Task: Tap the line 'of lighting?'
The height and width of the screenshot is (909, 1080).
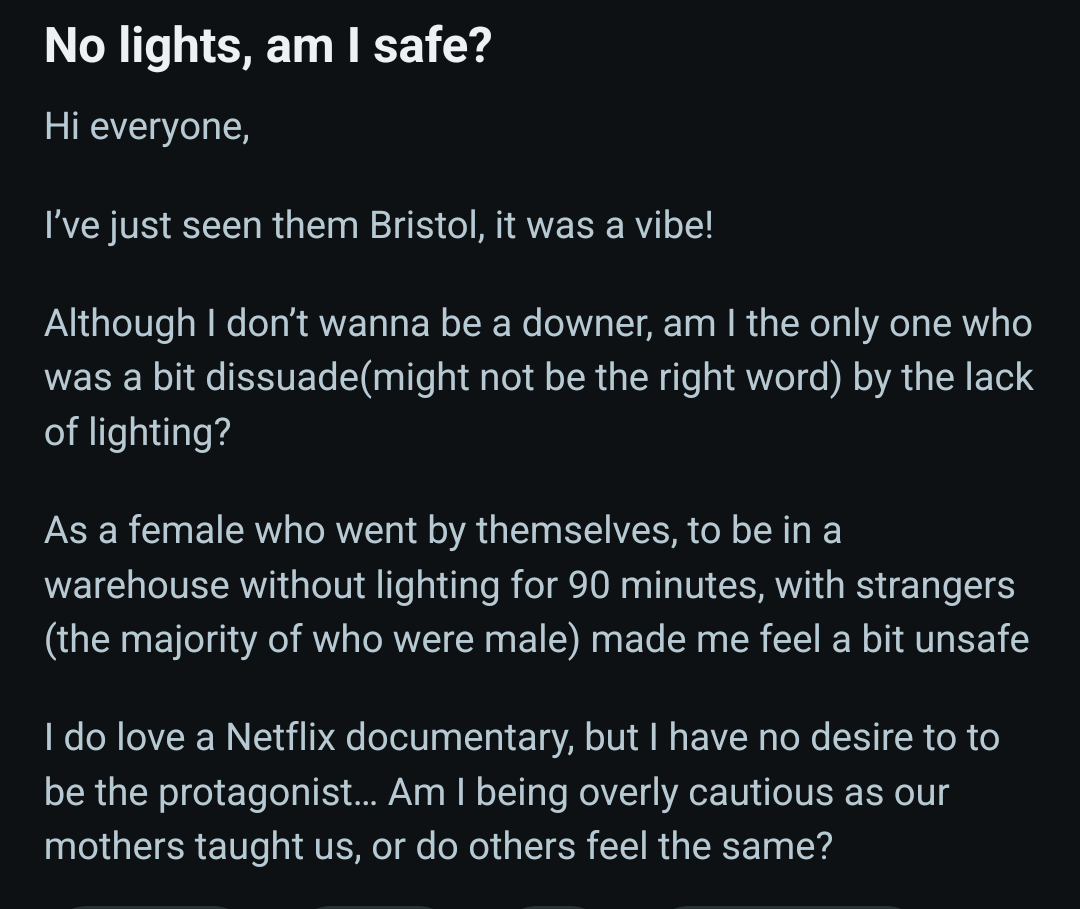Action: point(137,432)
